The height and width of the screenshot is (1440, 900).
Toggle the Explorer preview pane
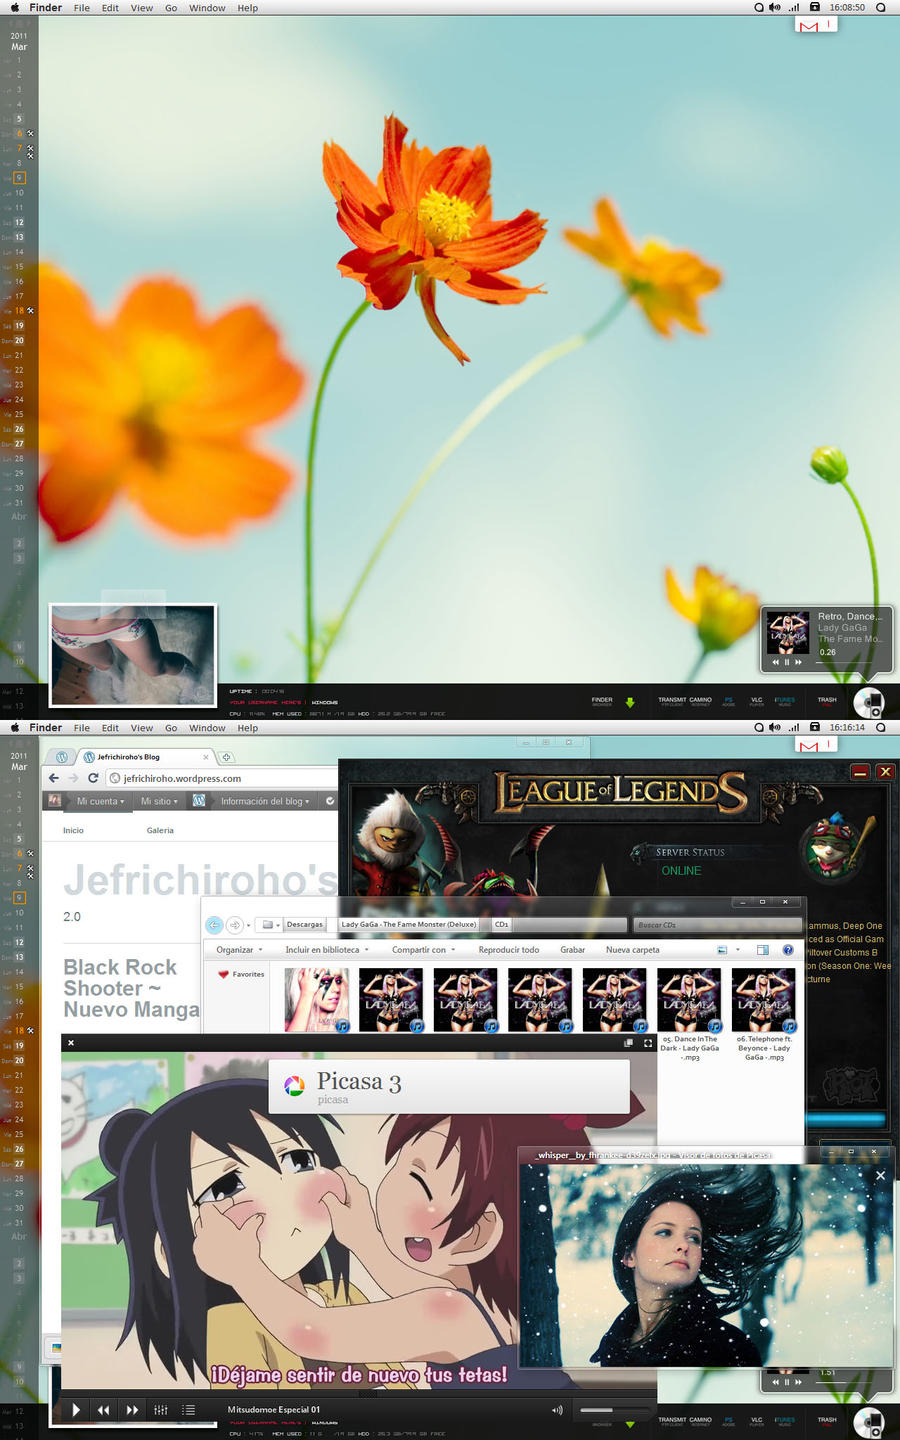click(x=763, y=950)
